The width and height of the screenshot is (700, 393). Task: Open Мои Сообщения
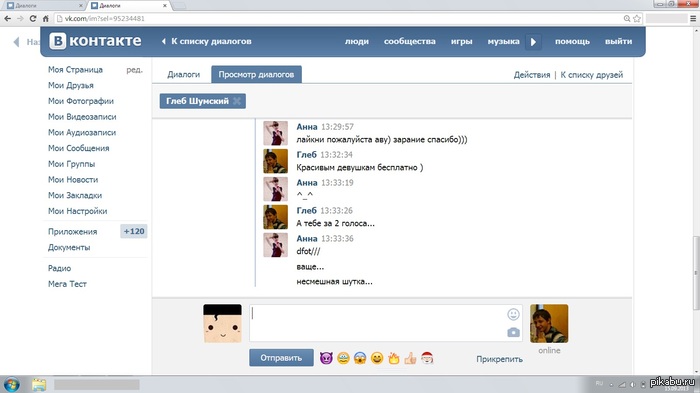point(79,148)
